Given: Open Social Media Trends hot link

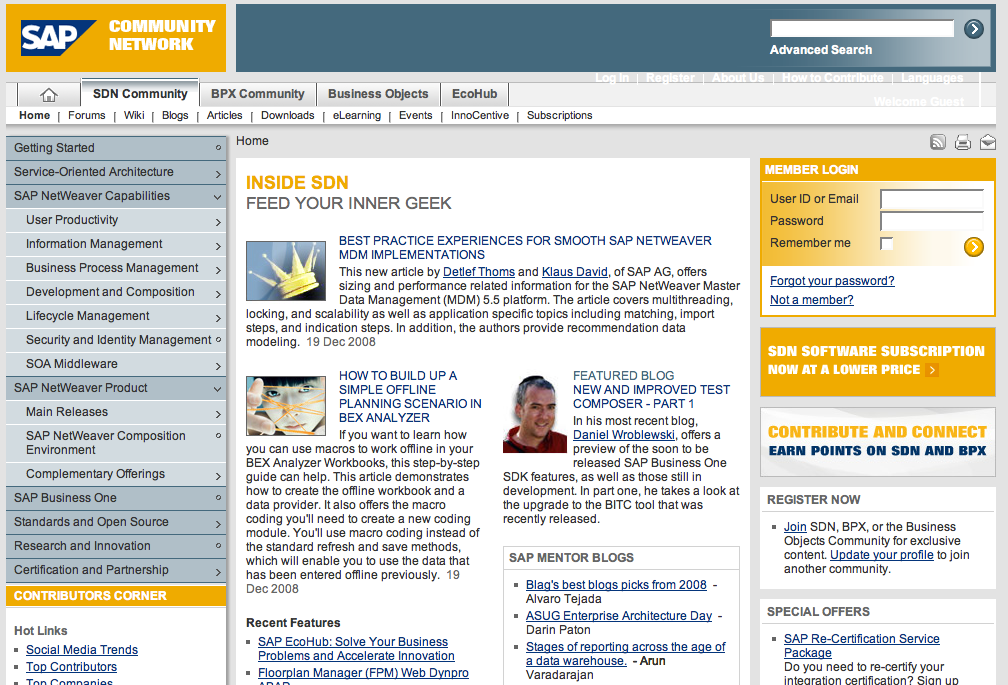Looking at the screenshot, I should coord(82,650).
